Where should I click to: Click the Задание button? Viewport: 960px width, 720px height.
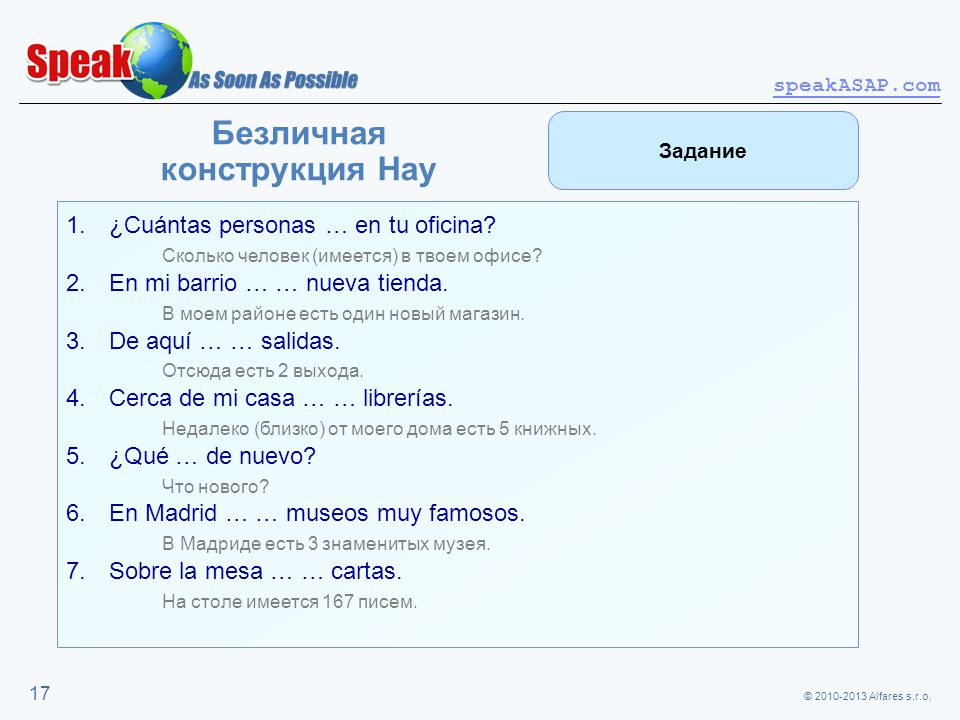(703, 151)
